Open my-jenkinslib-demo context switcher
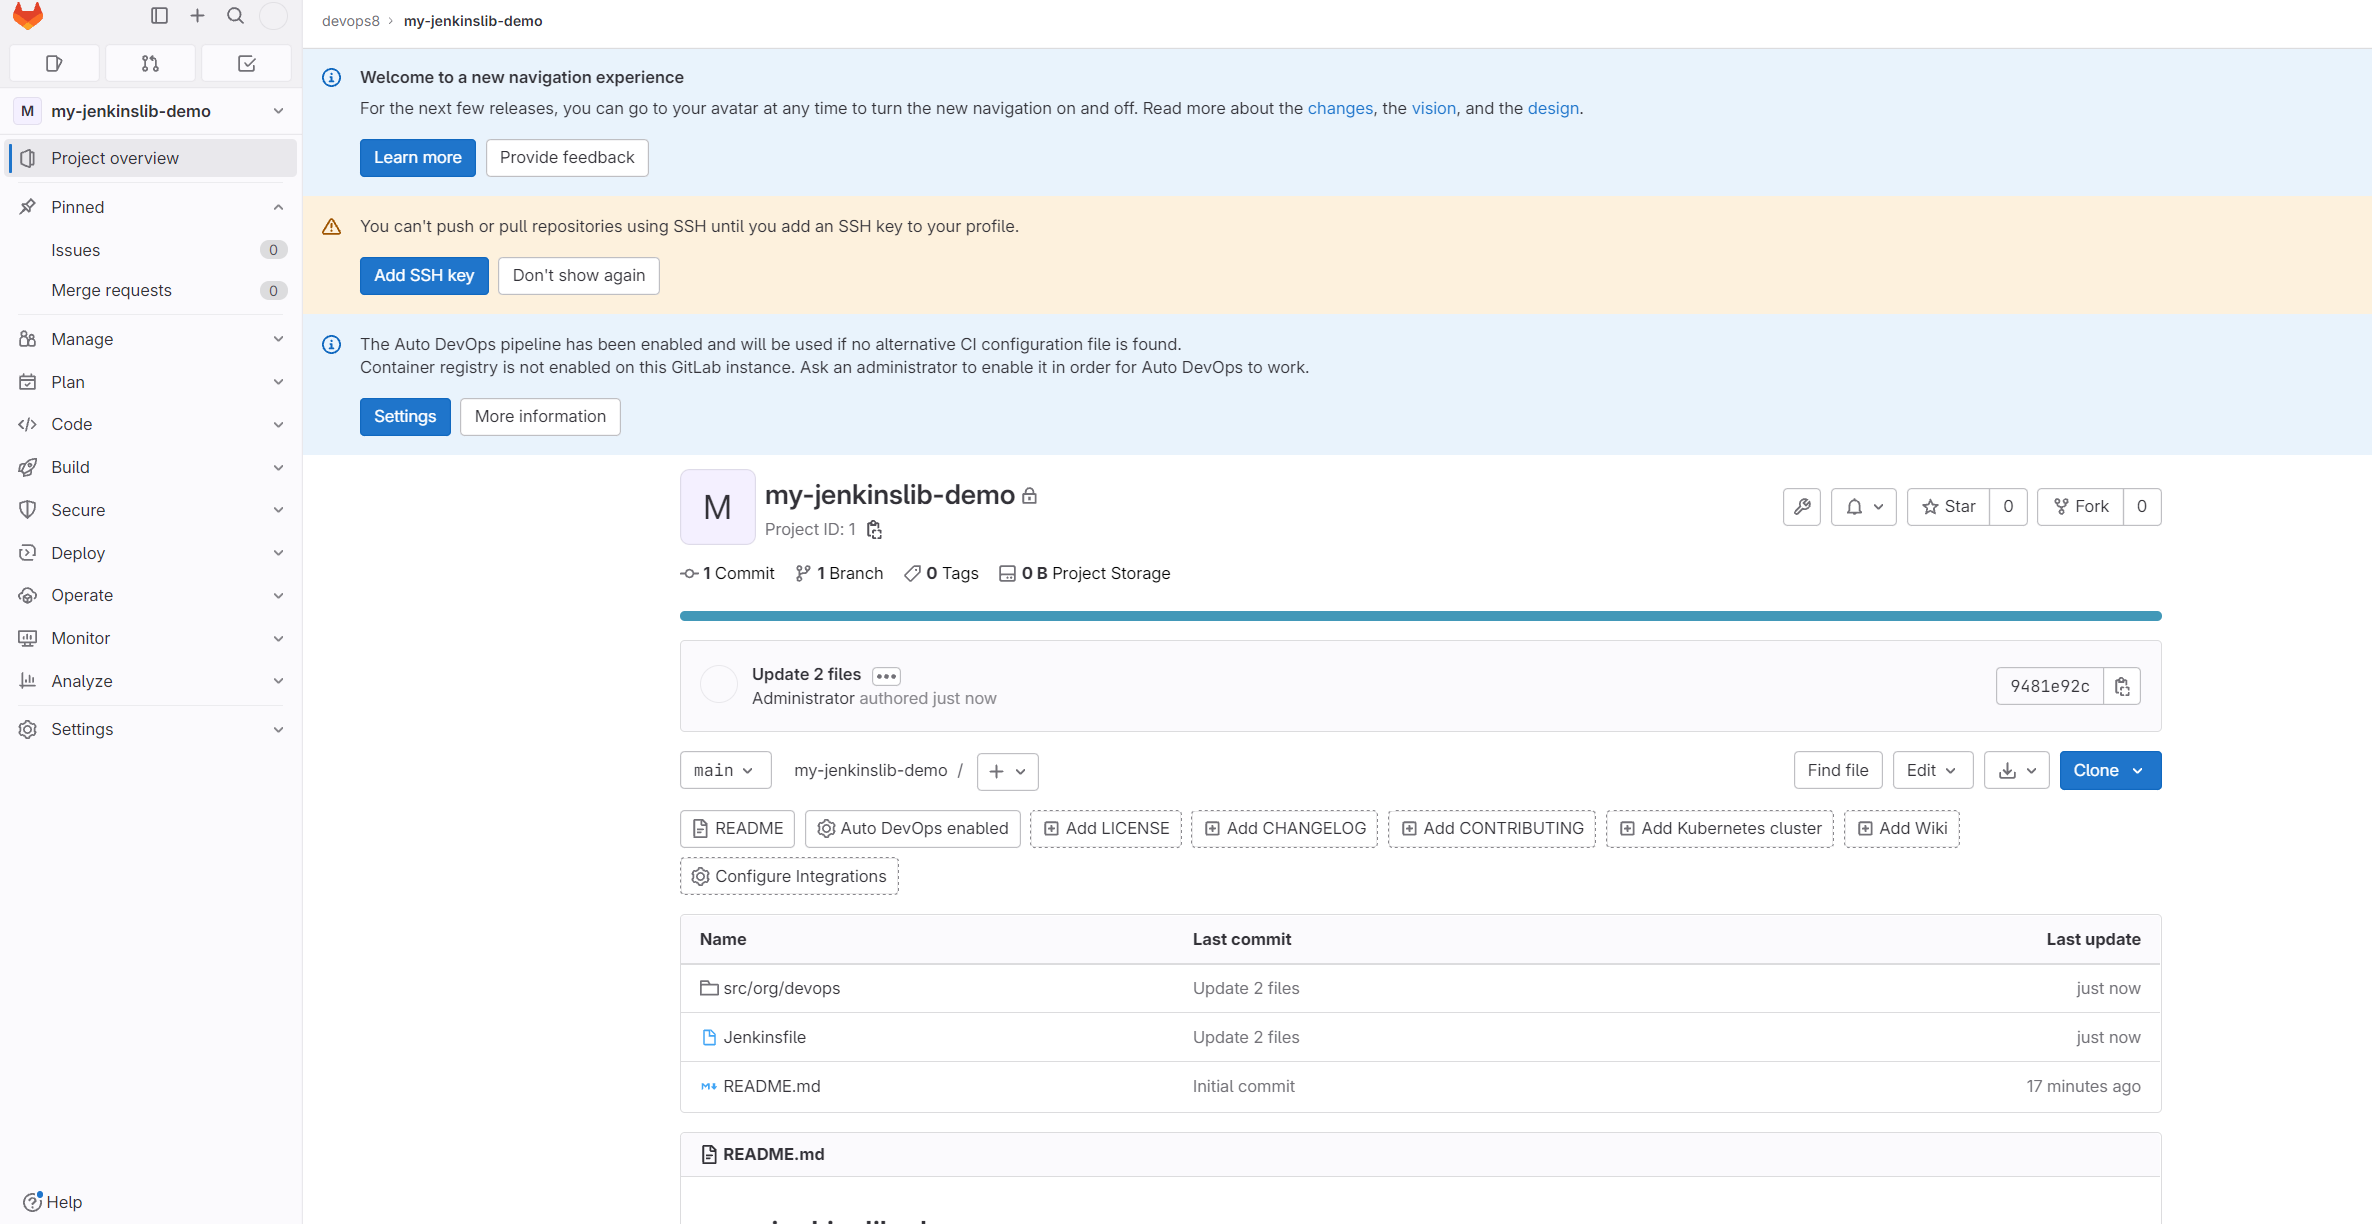 (x=152, y=111)
